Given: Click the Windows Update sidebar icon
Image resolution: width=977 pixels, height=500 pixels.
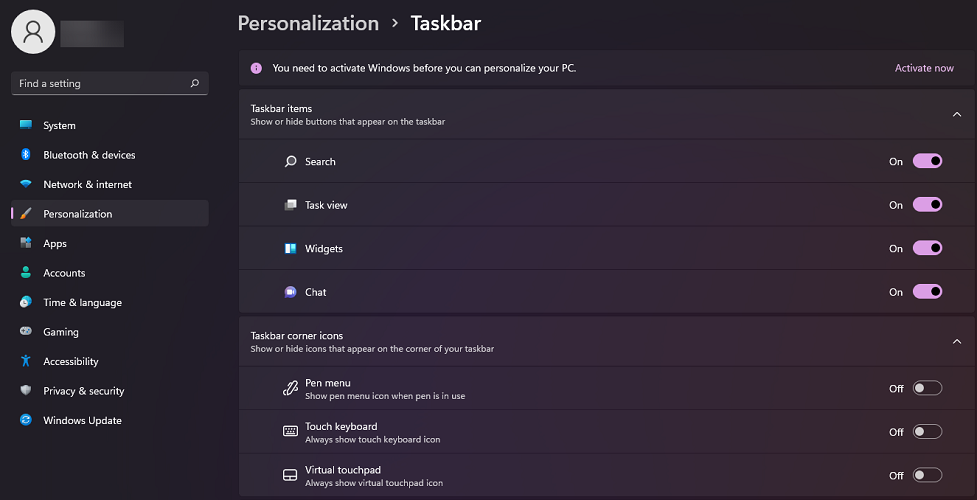Looking at the screenshot, I should click(x=26, y=420).
